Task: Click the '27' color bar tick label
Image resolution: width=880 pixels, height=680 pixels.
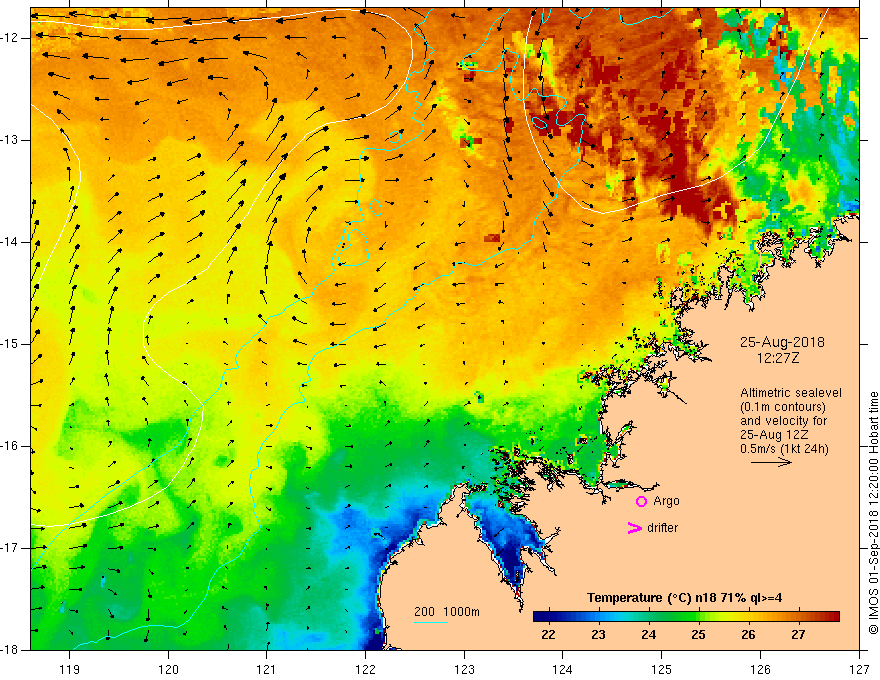Action: point(798,635)
